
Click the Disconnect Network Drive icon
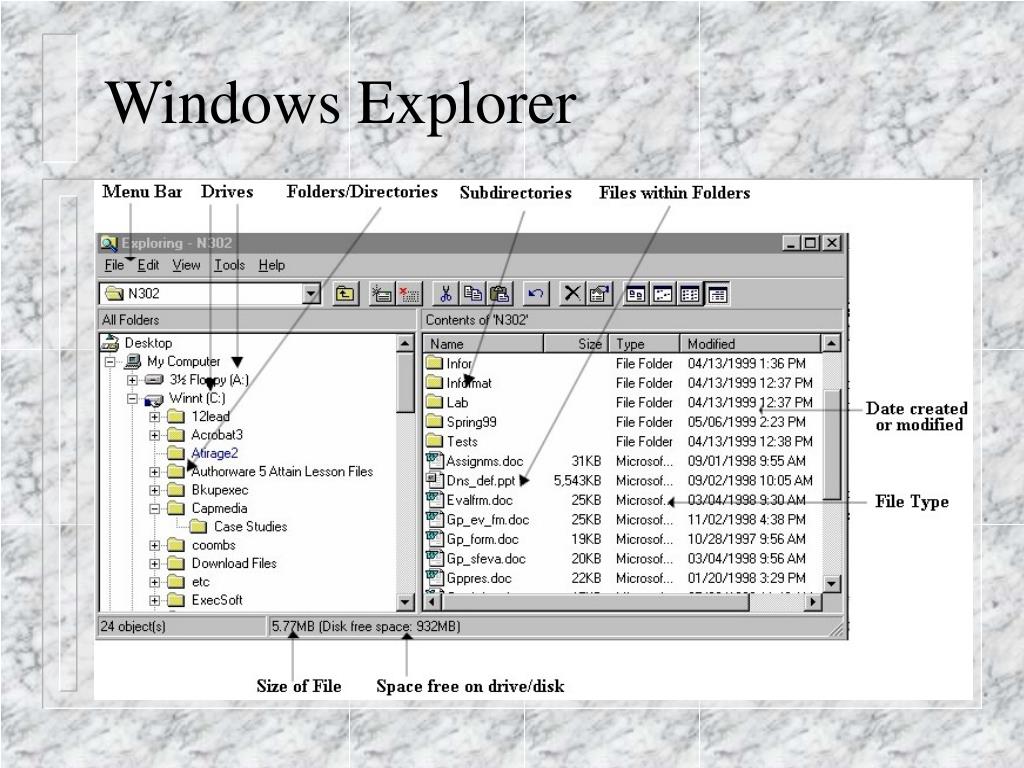click(409, 294)
